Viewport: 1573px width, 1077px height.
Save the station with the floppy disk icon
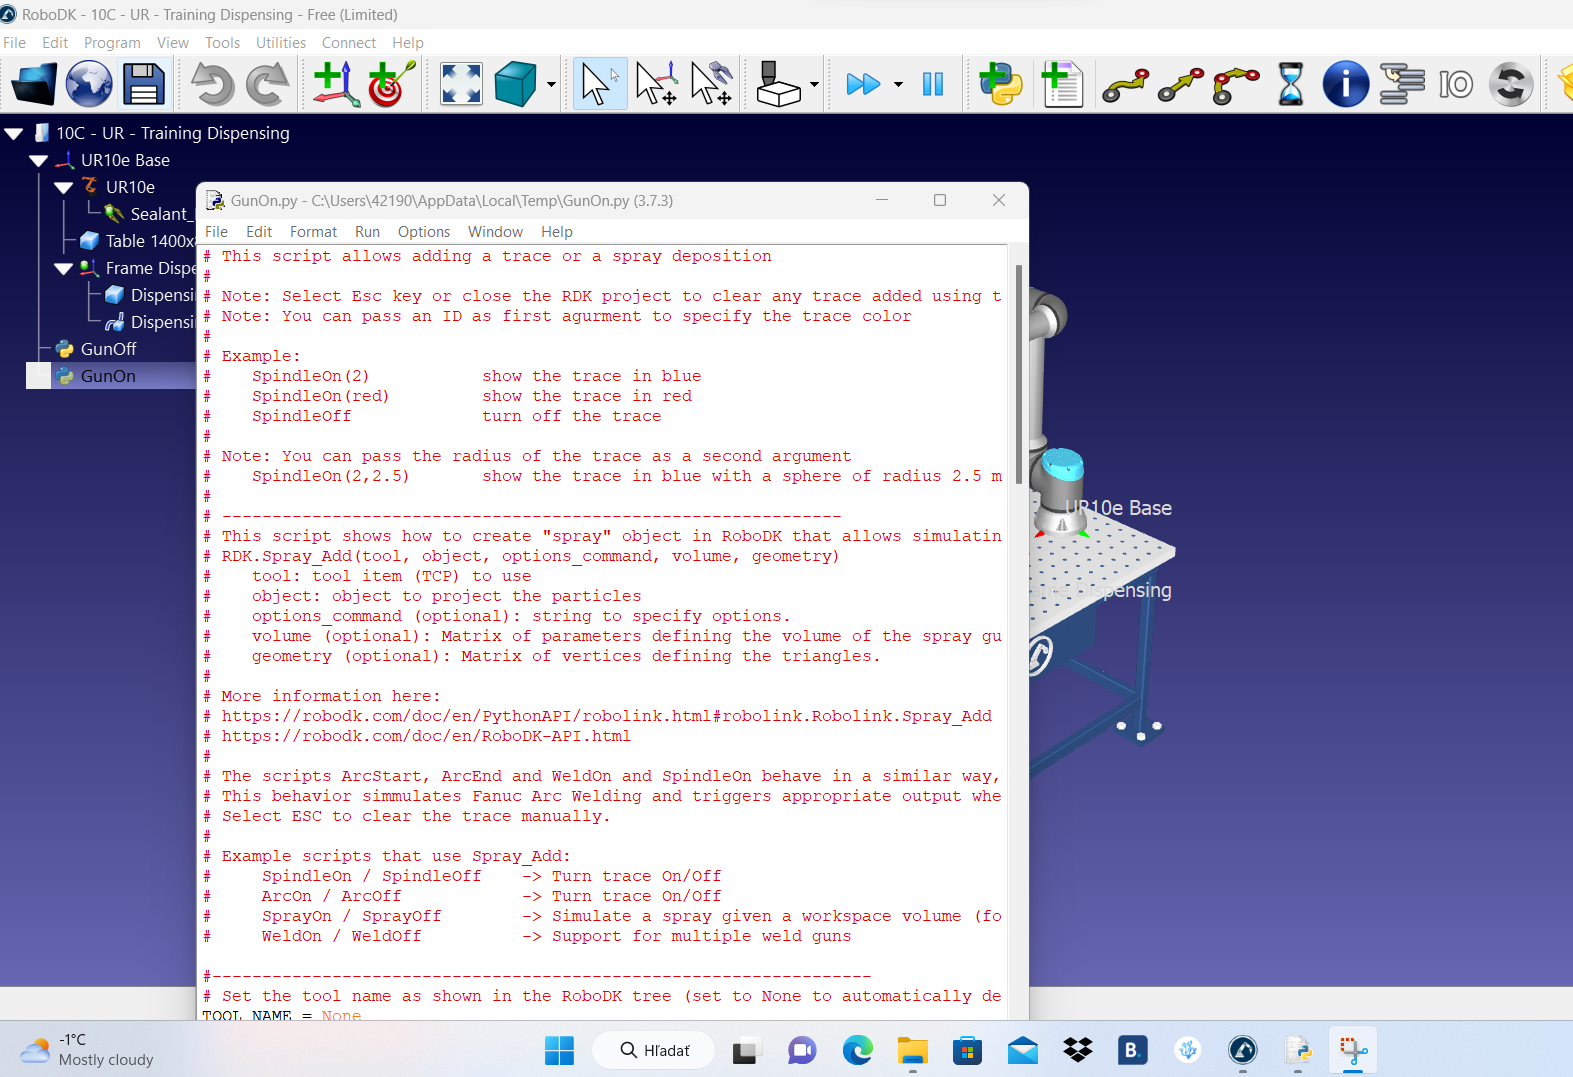[144, 84]
